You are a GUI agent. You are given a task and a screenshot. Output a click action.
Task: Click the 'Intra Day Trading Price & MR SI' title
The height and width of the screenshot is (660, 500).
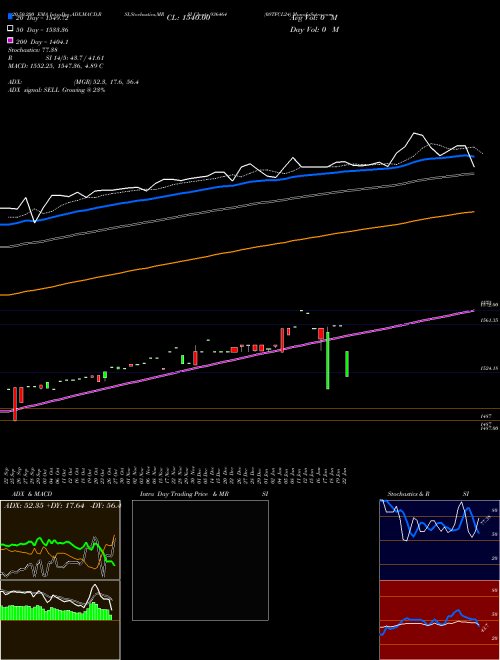[204, 494]
